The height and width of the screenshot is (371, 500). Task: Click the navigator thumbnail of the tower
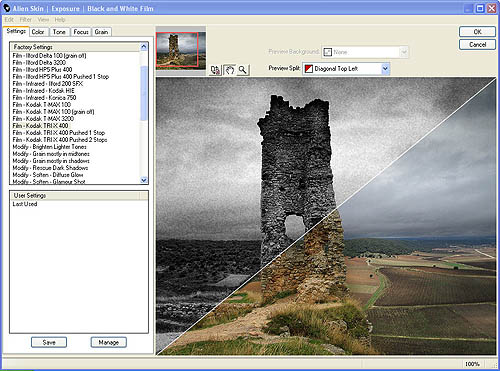point(181,49)
